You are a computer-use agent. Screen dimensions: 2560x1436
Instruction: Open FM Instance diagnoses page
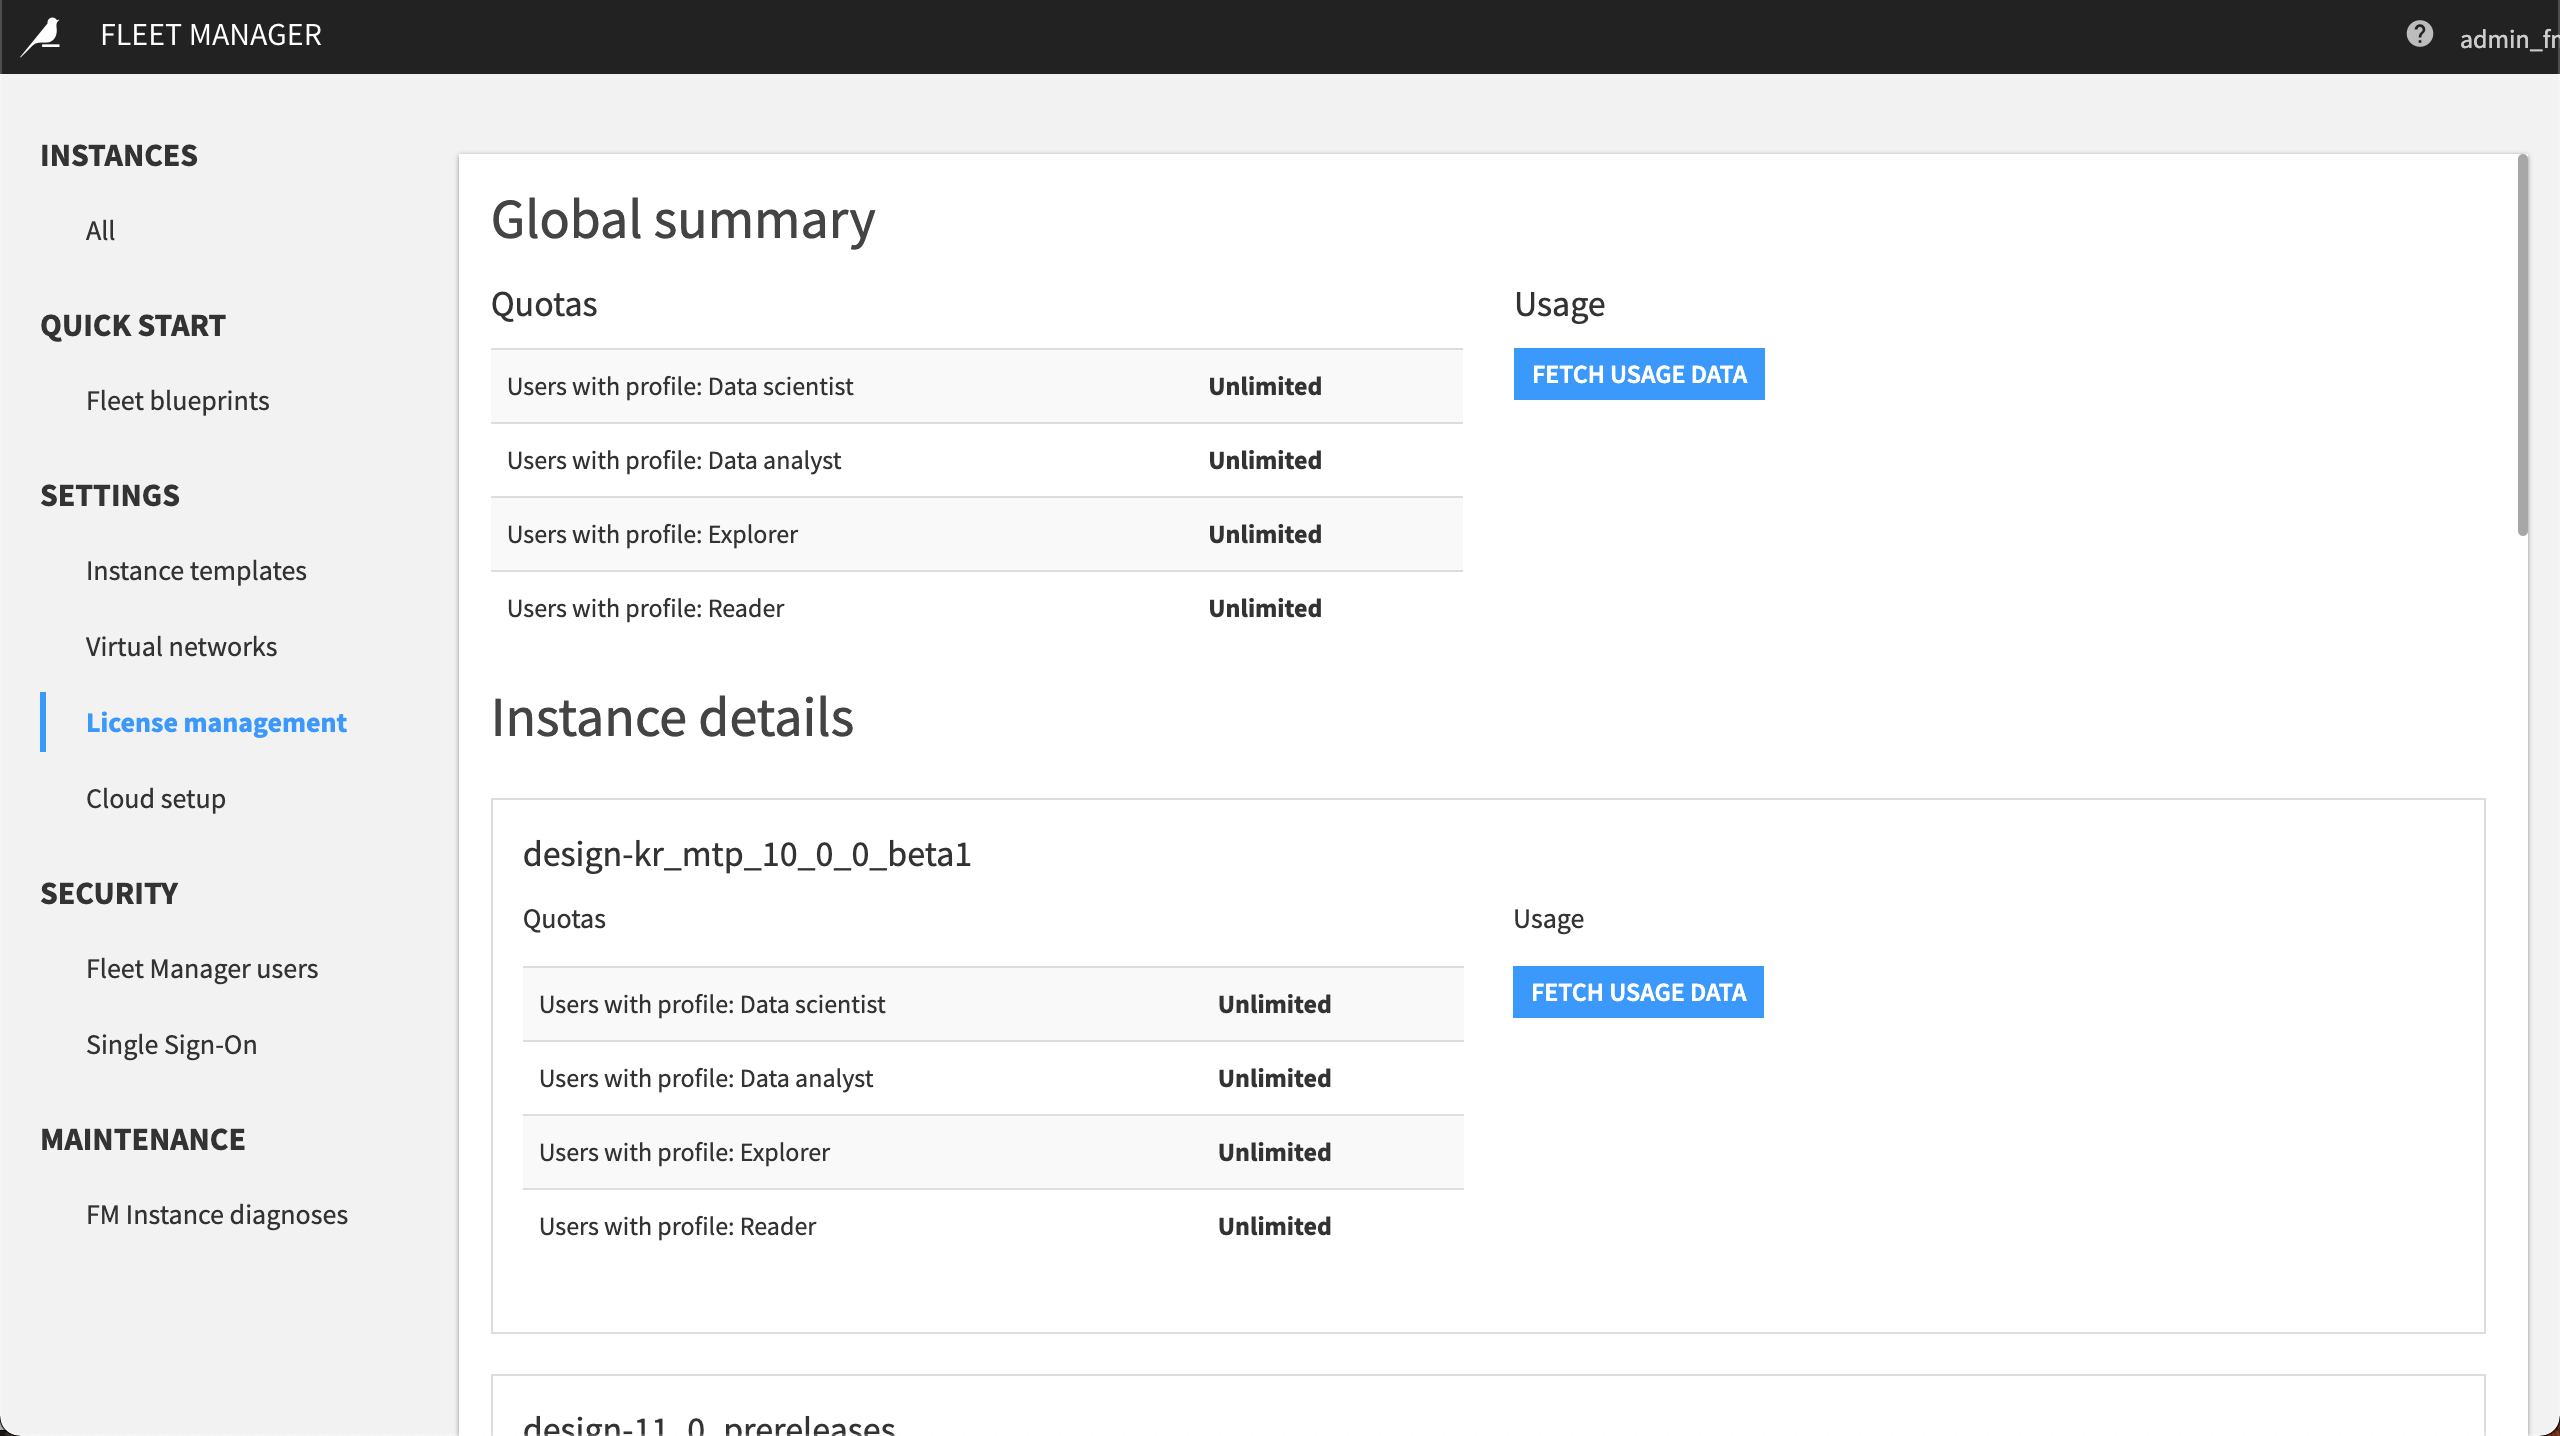pos(216,1215)
